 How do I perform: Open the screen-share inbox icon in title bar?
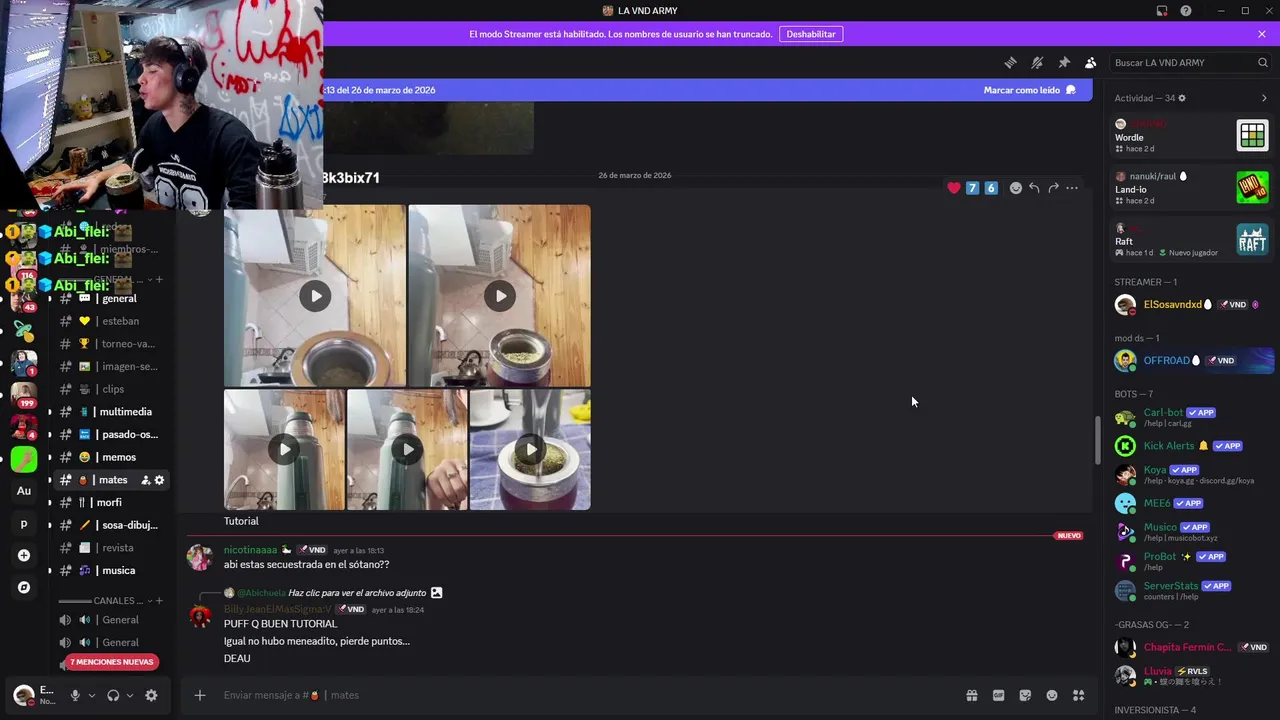[1161, 11]
